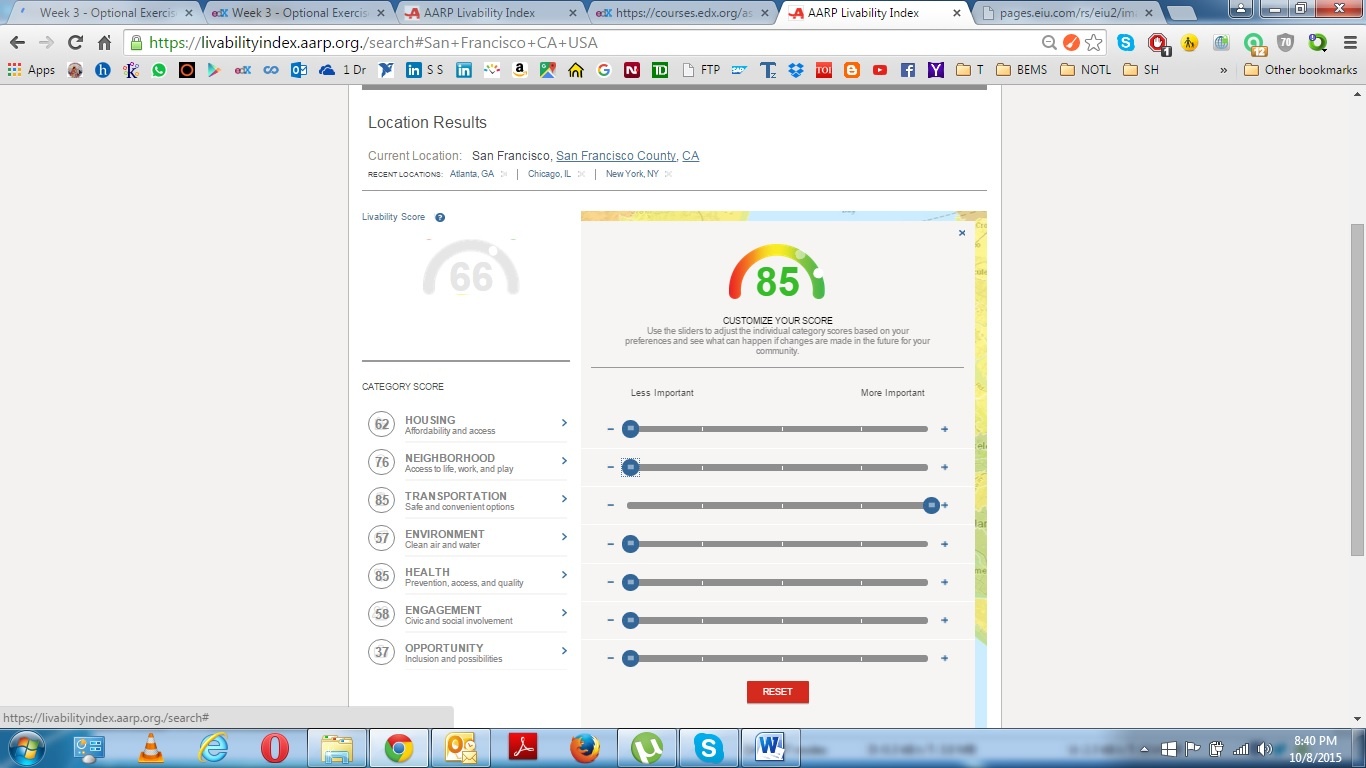Image resolution: width=1366 pixels, height=768 pixels.
Task: Decrease Transportation importance with minus button
Action: tap(610, 505)
